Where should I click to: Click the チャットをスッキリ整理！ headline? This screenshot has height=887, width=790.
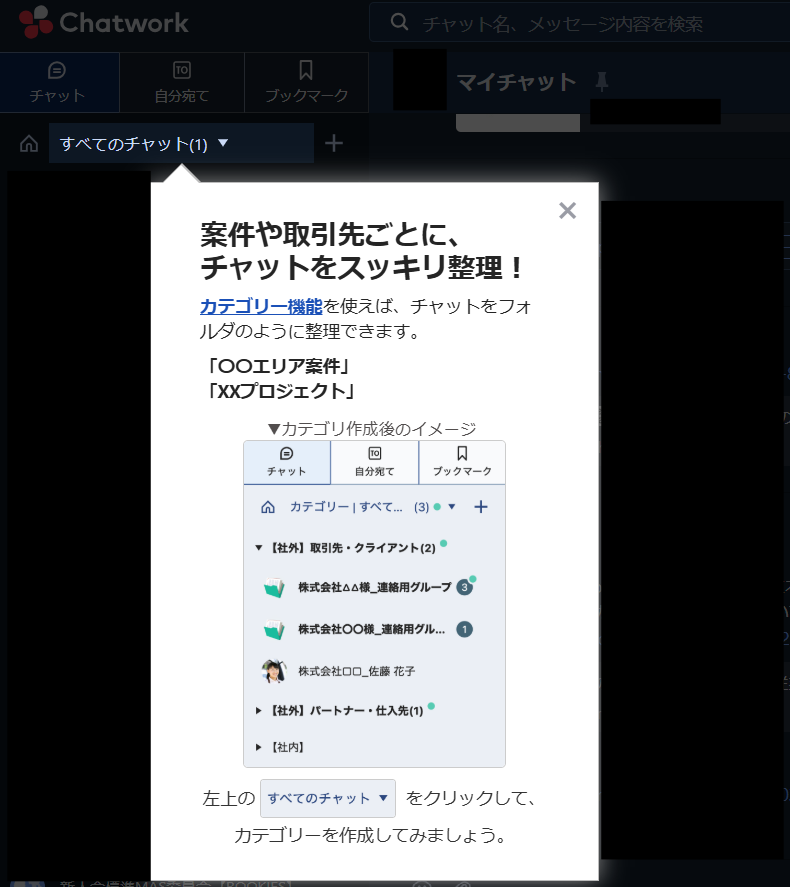[362, 268]
